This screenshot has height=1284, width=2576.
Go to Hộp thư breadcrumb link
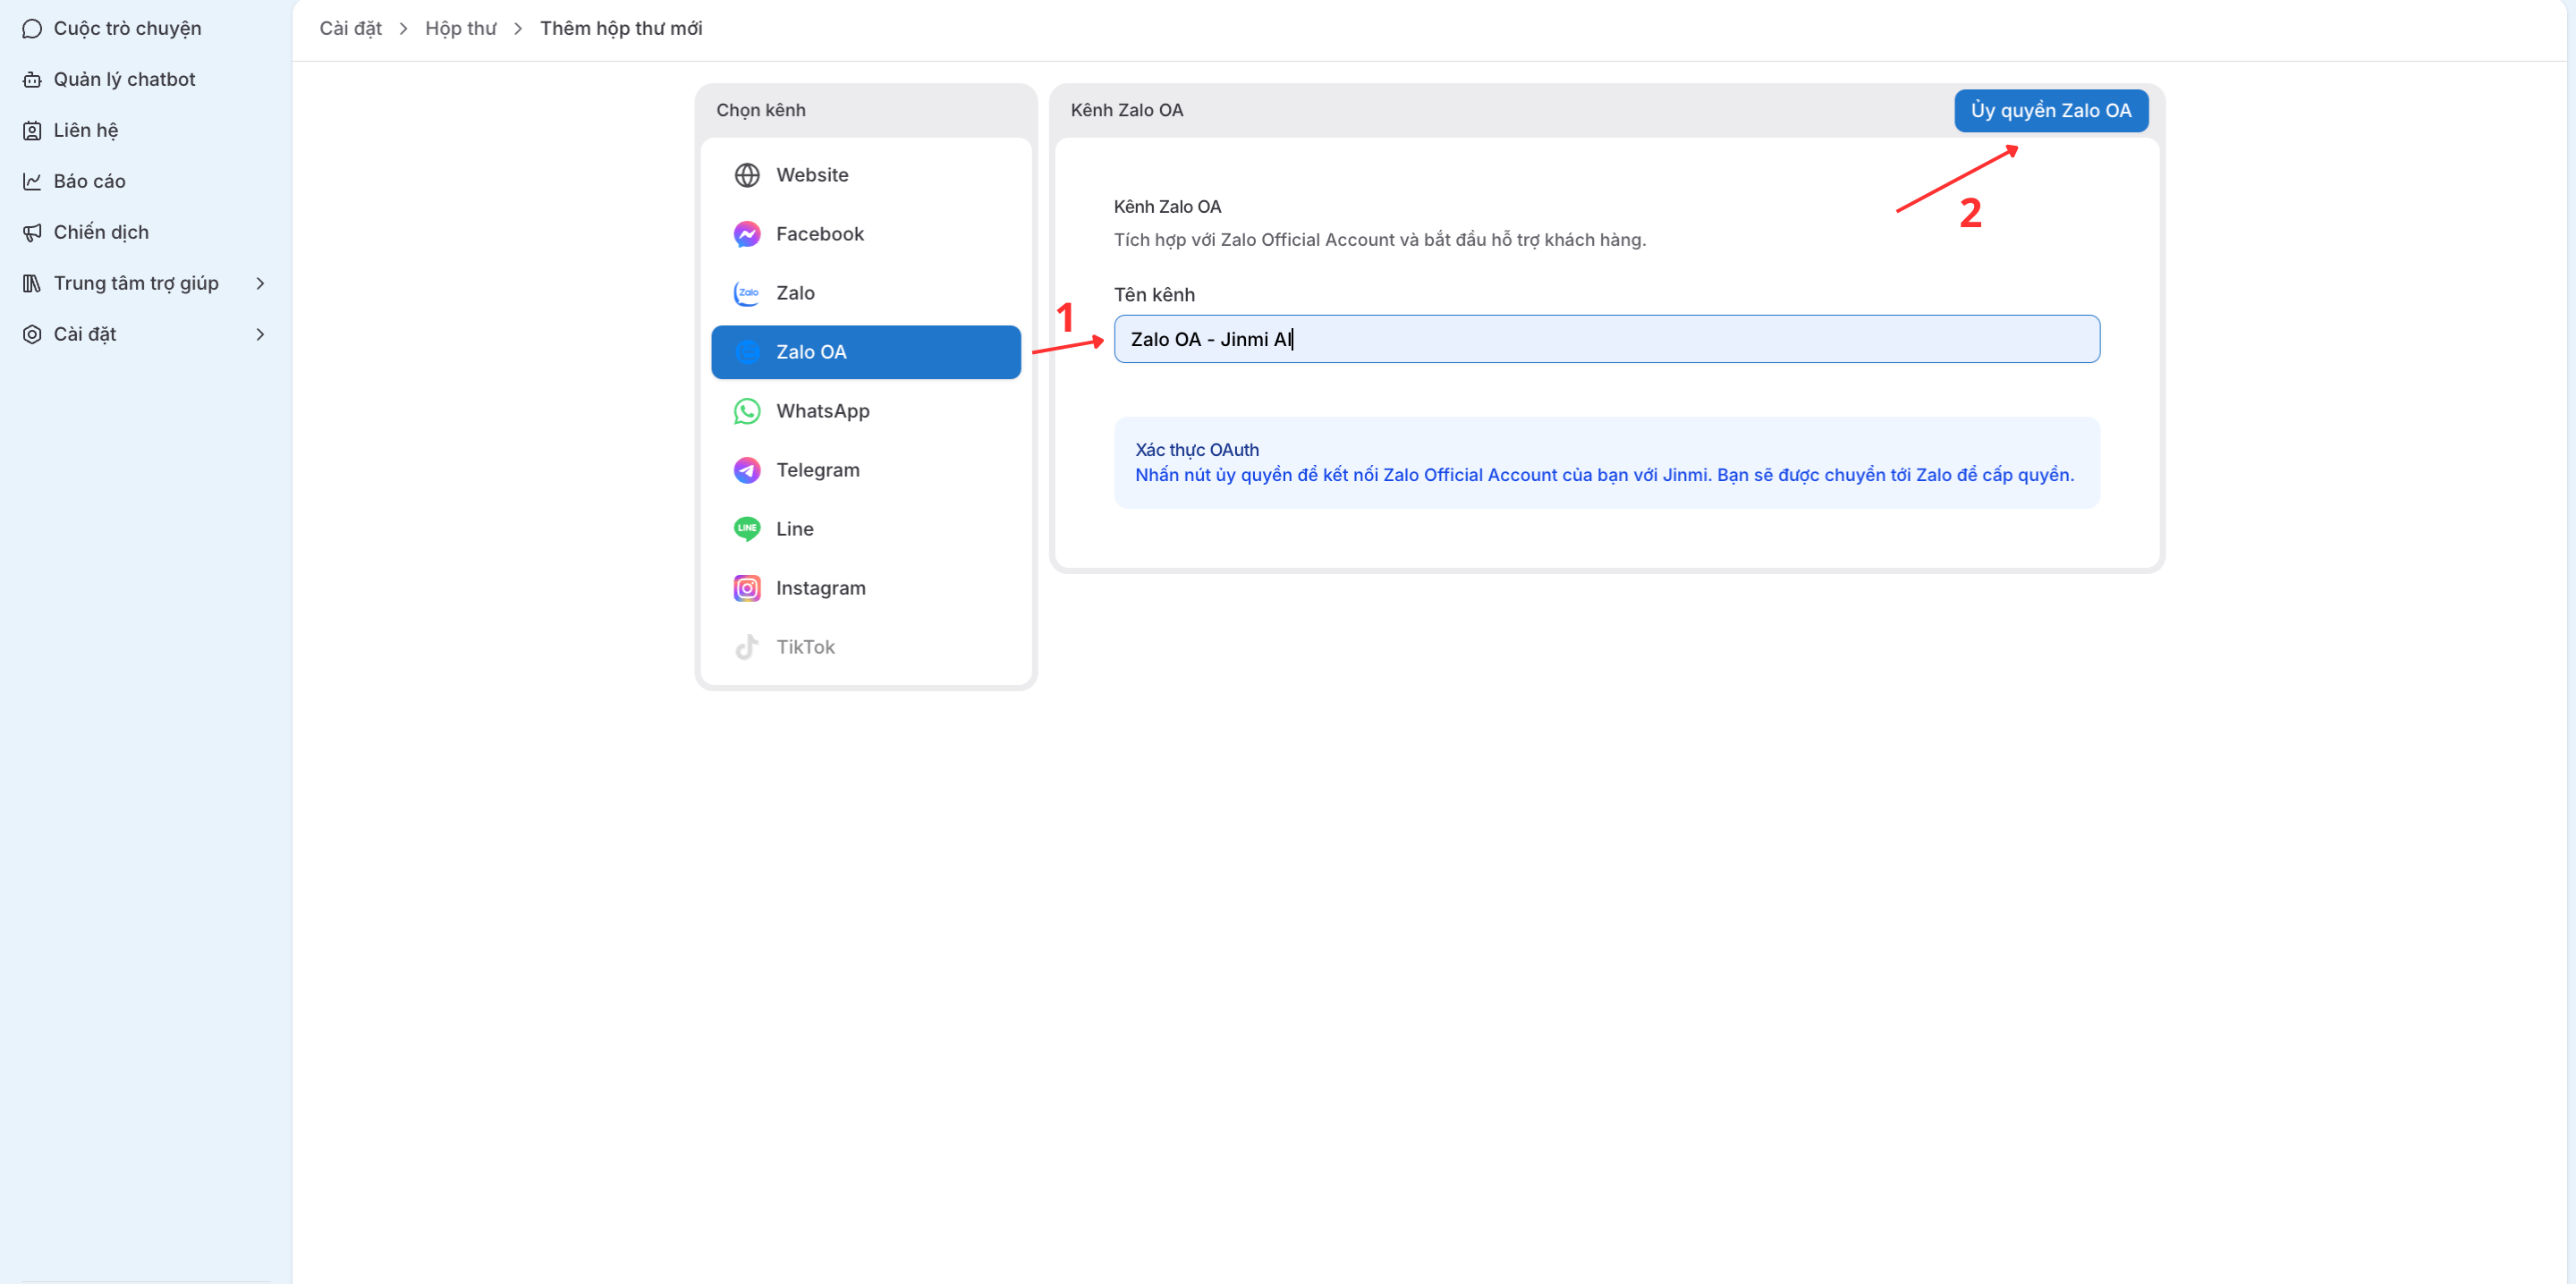[460, 28]
